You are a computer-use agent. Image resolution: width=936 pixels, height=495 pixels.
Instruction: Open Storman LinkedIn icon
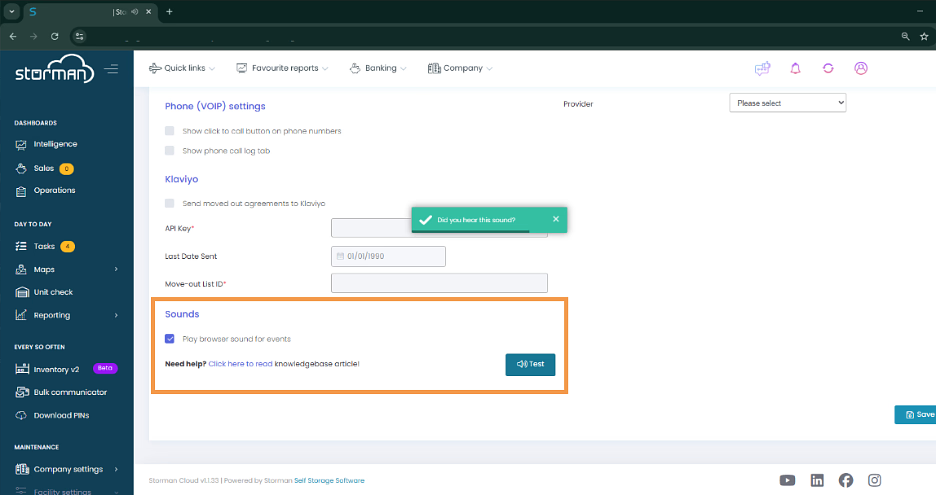(817, 480)
